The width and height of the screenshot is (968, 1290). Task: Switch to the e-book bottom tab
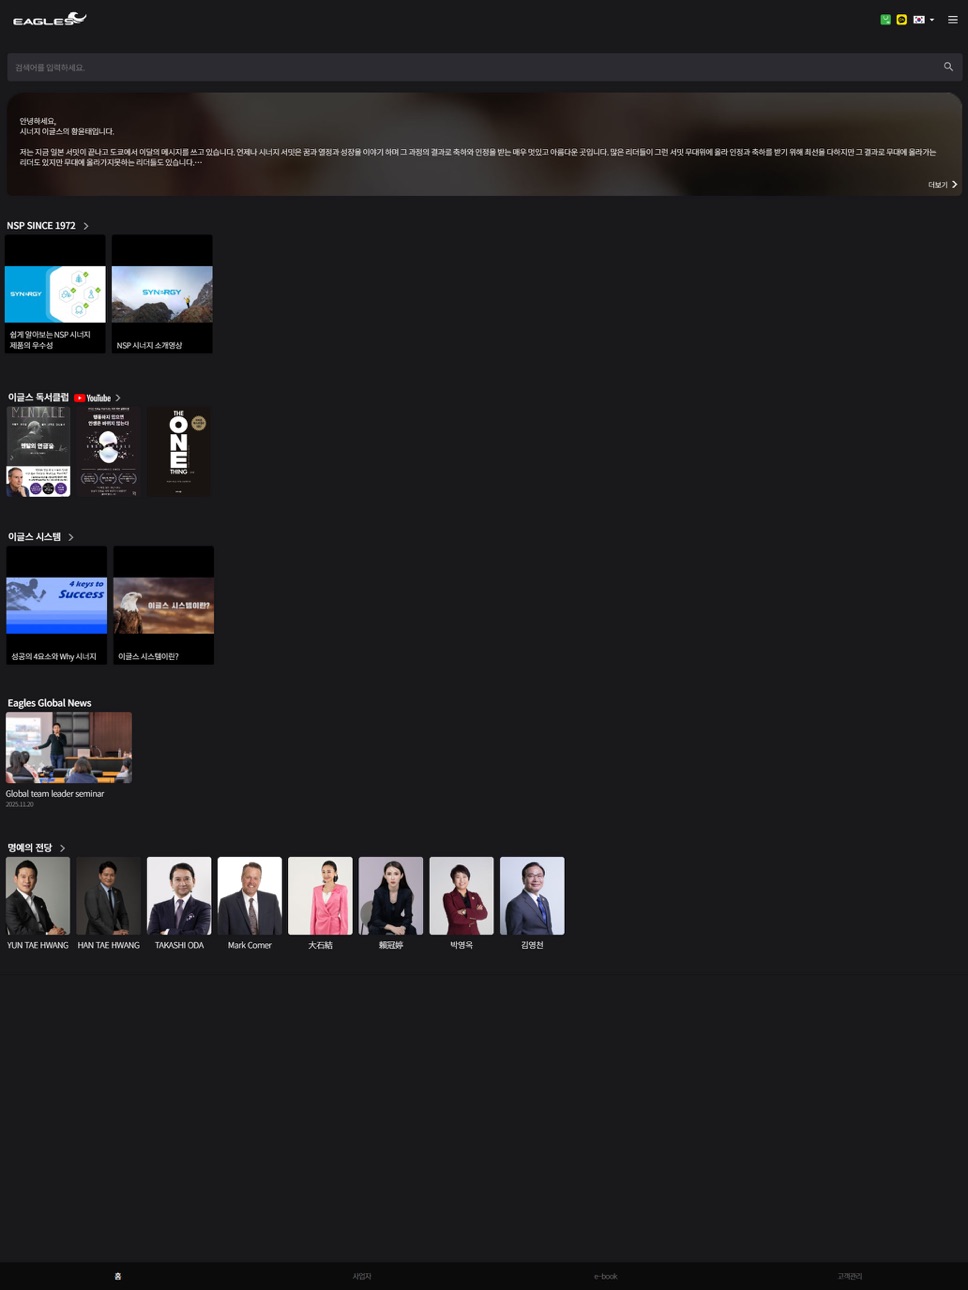606,1276
